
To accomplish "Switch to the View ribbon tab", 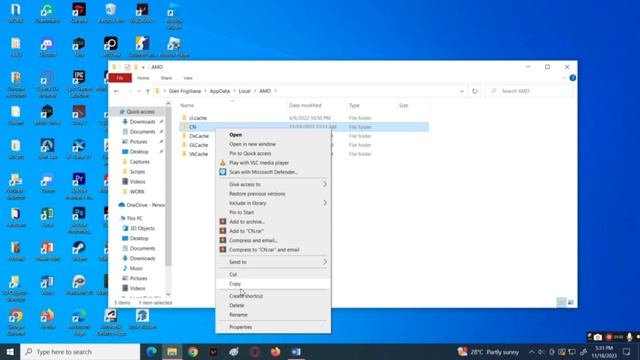I will [x=188, y=78].
